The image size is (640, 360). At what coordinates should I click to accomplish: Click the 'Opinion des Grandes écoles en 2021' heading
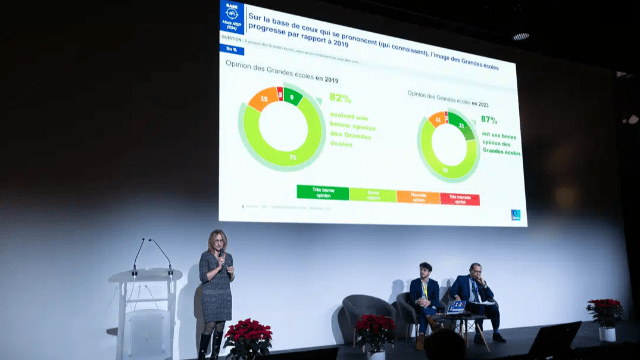coord(448,99)
